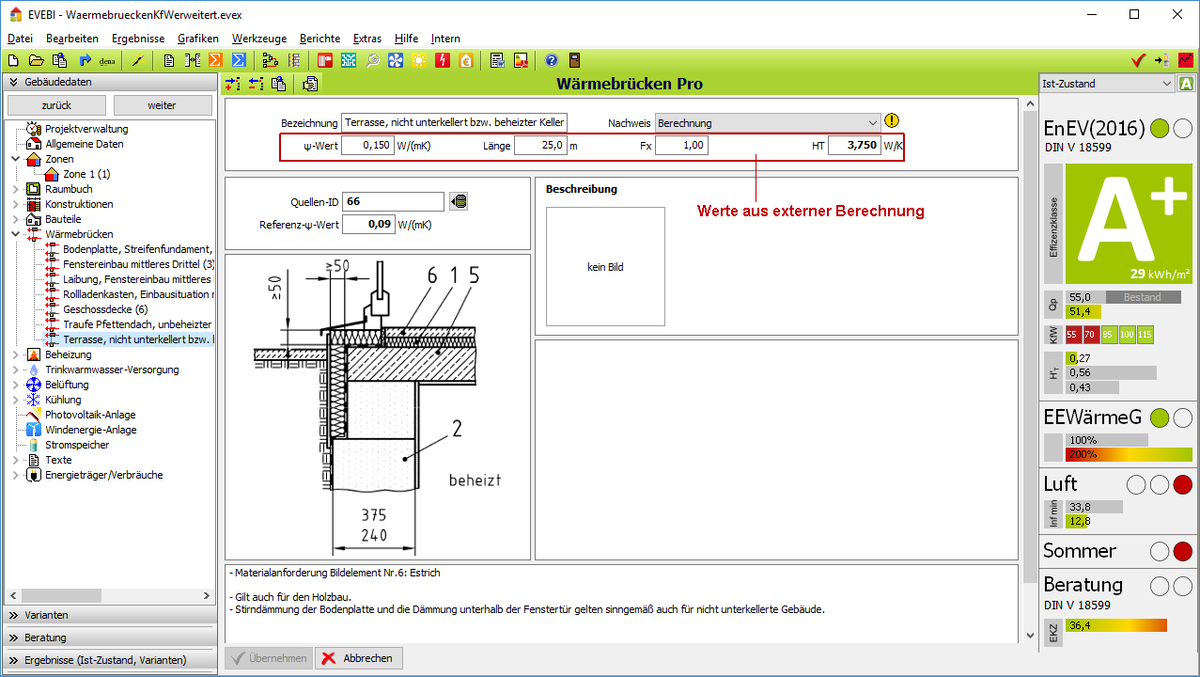Image resolution: width=1200 pixels, height=677 pixels.
Task: Click the red chart icon top right
Action: click(x=1186, y=60)
